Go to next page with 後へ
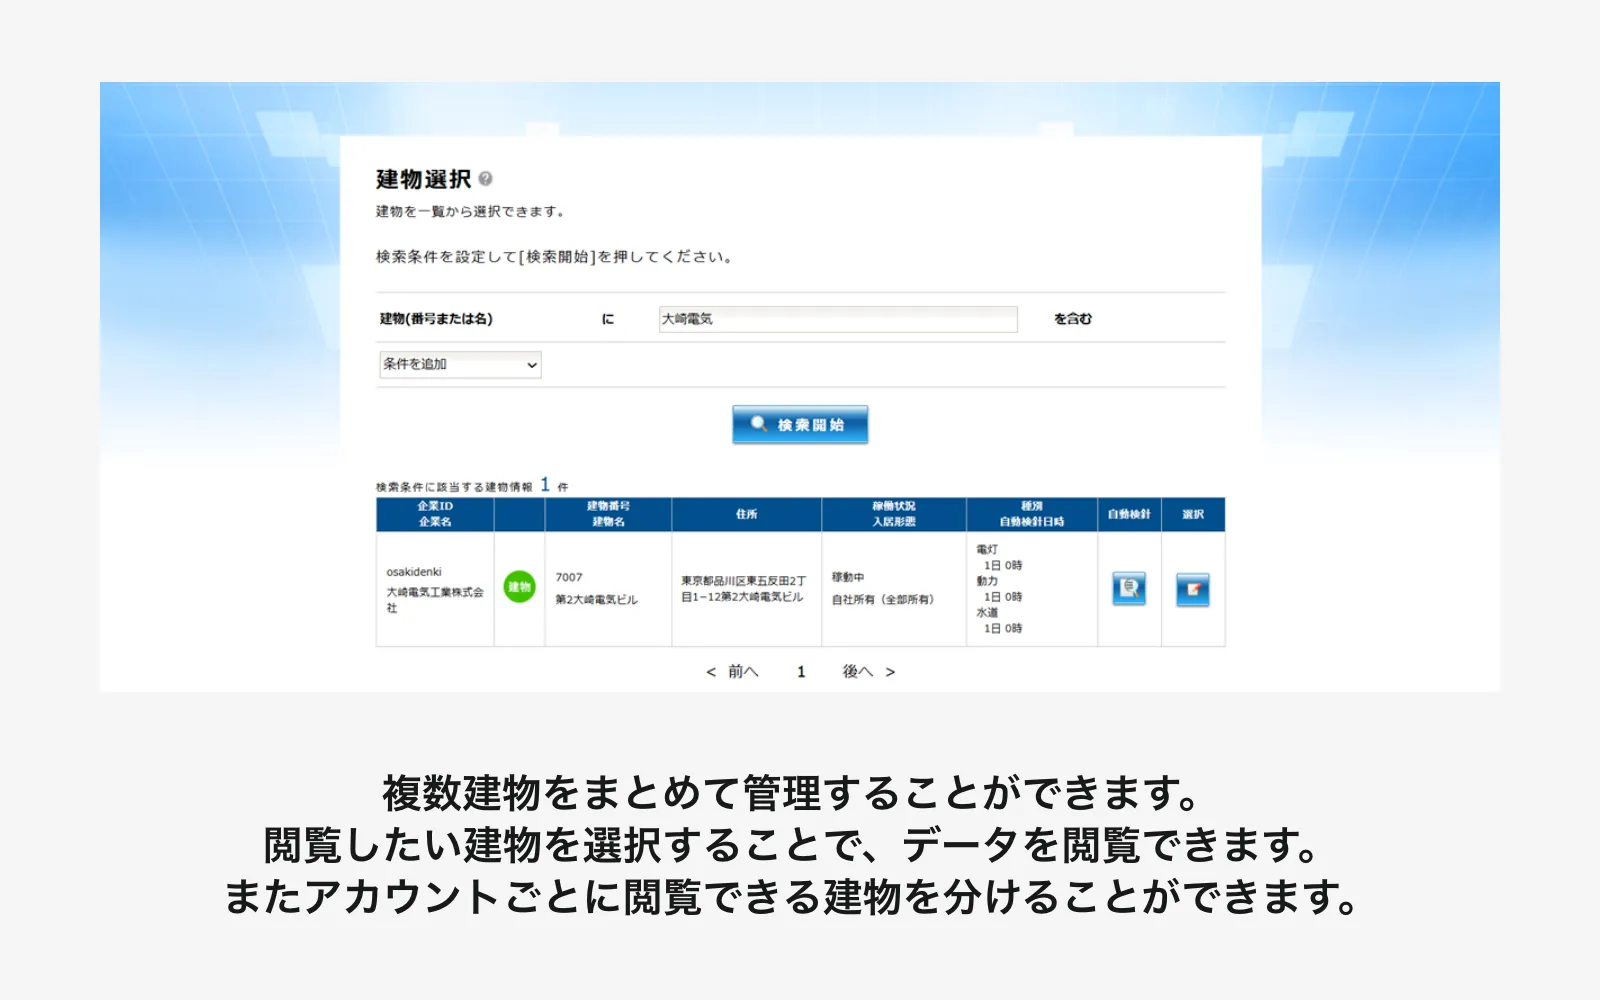 [x=867, y=672]
